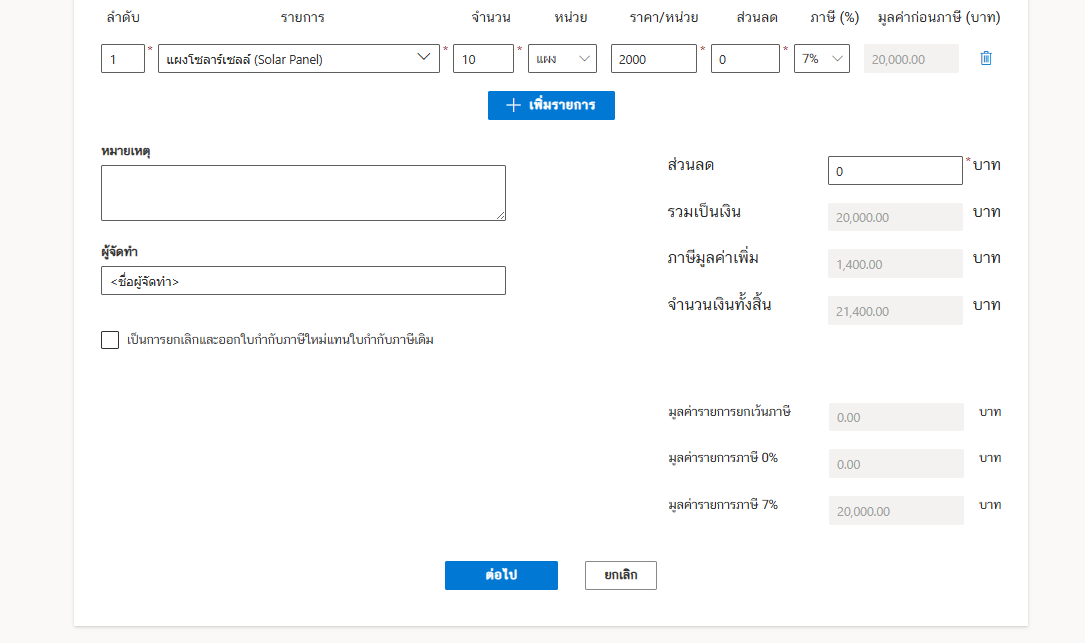Click the plus icon on add item button
The height and width of the screenshot is (643, 1085).
(513, 105)
